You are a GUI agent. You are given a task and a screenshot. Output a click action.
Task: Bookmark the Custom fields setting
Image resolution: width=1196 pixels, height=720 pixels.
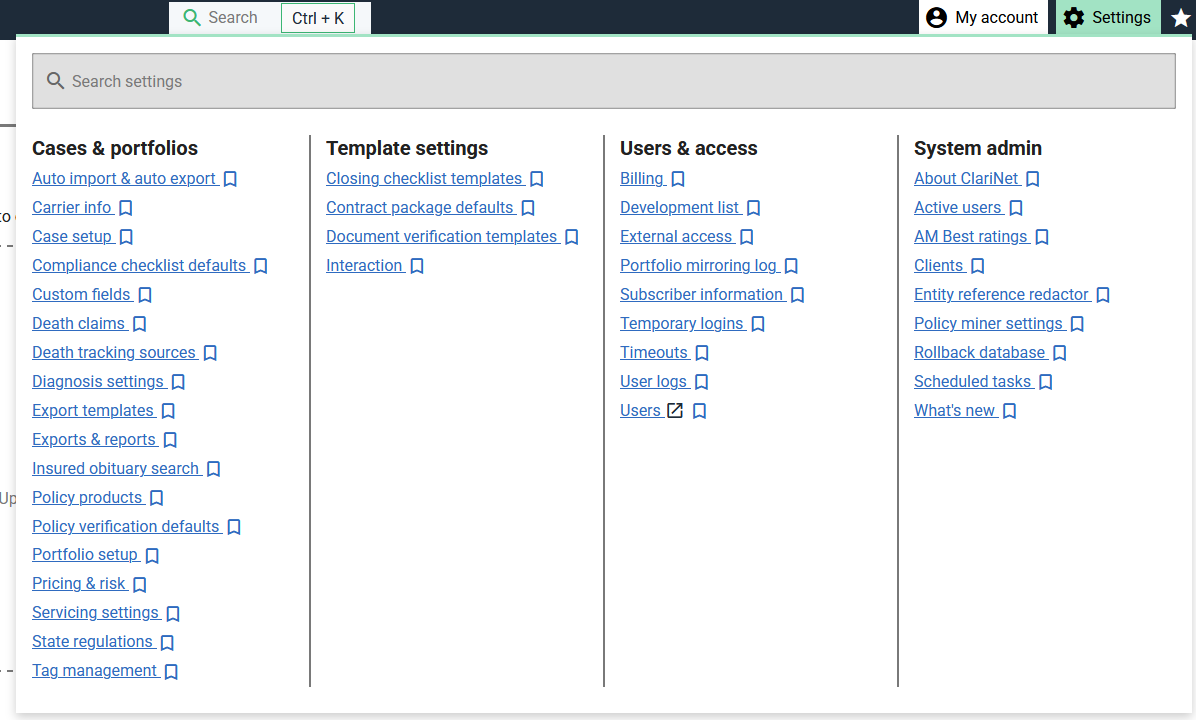click(x=145, y=295)
